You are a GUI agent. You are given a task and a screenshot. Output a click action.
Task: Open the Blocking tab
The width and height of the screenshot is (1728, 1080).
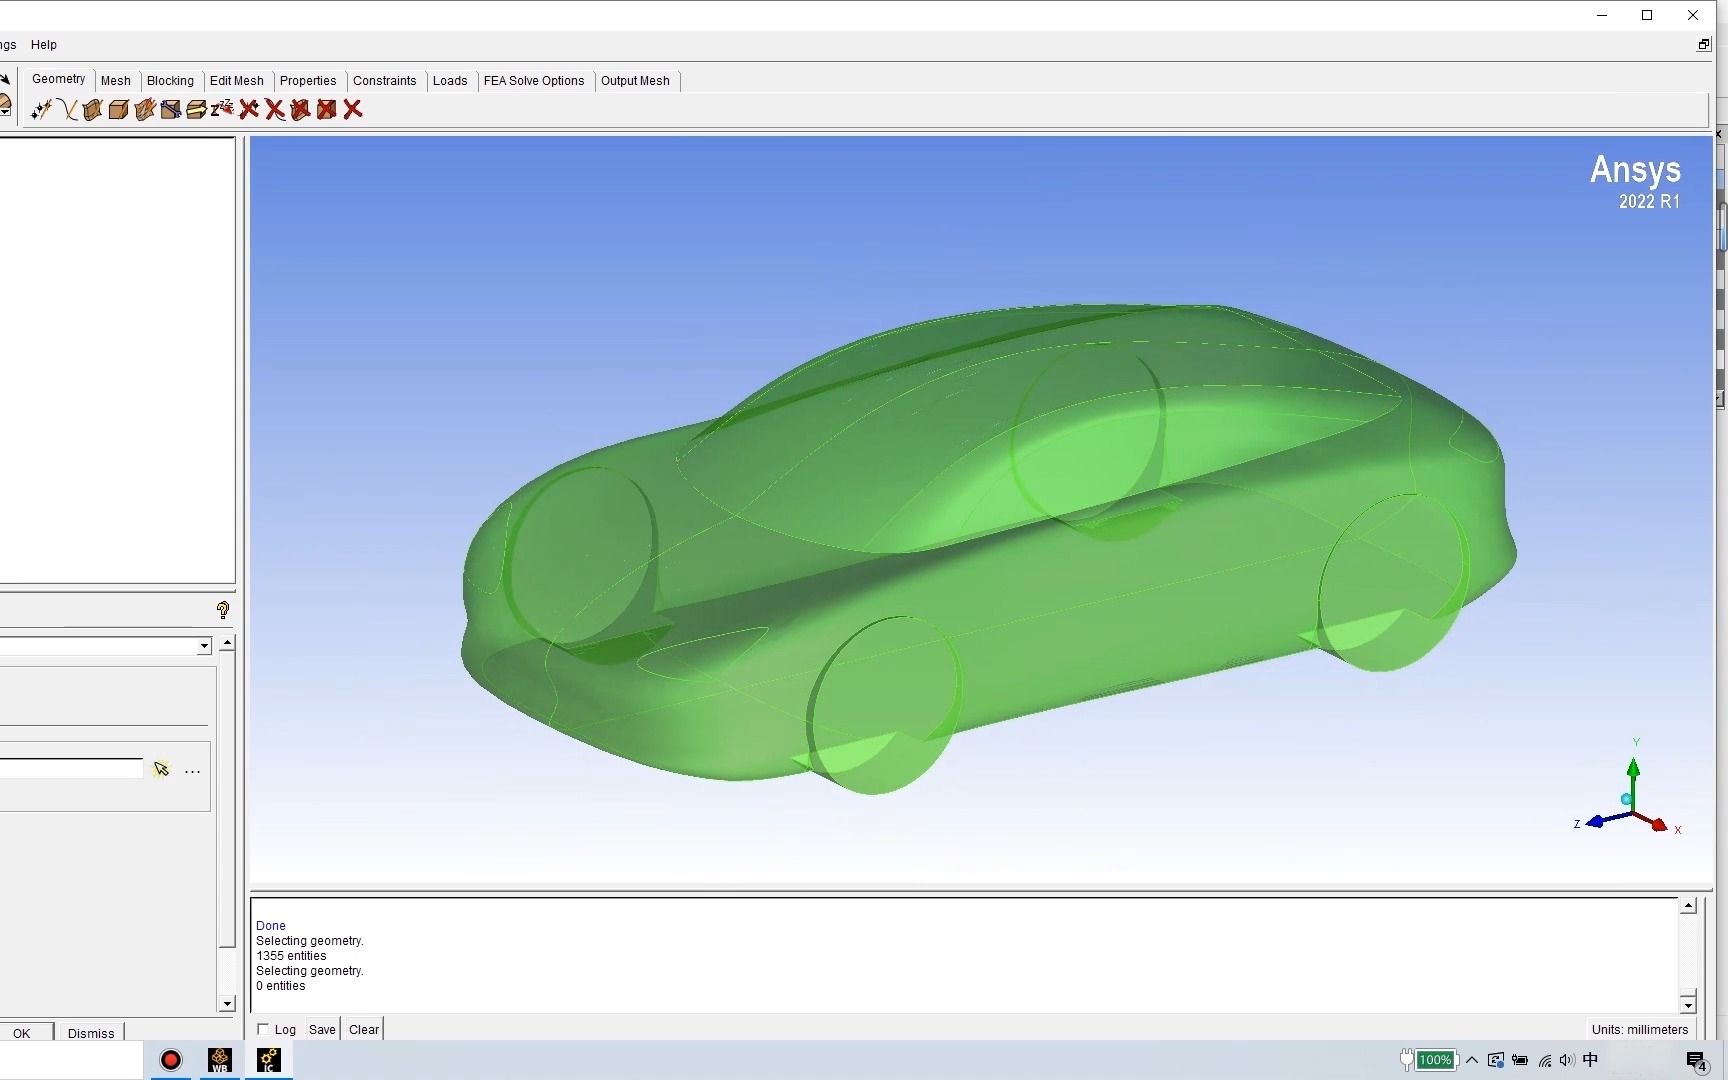tap(170, 81)
